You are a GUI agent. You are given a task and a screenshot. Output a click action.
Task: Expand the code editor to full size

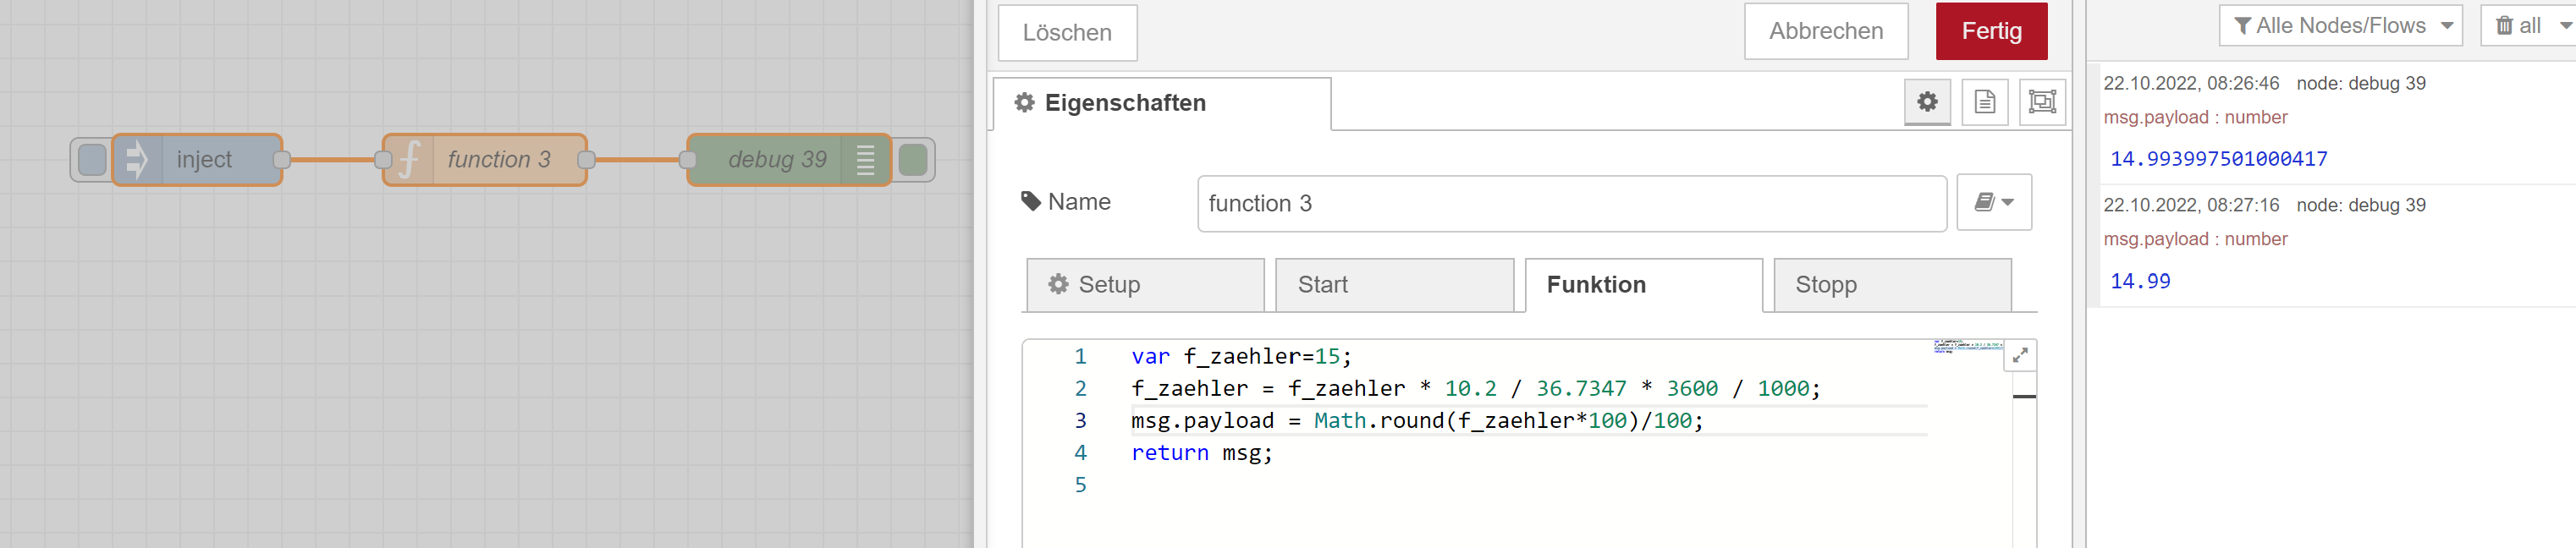(x=2019, y=356)
